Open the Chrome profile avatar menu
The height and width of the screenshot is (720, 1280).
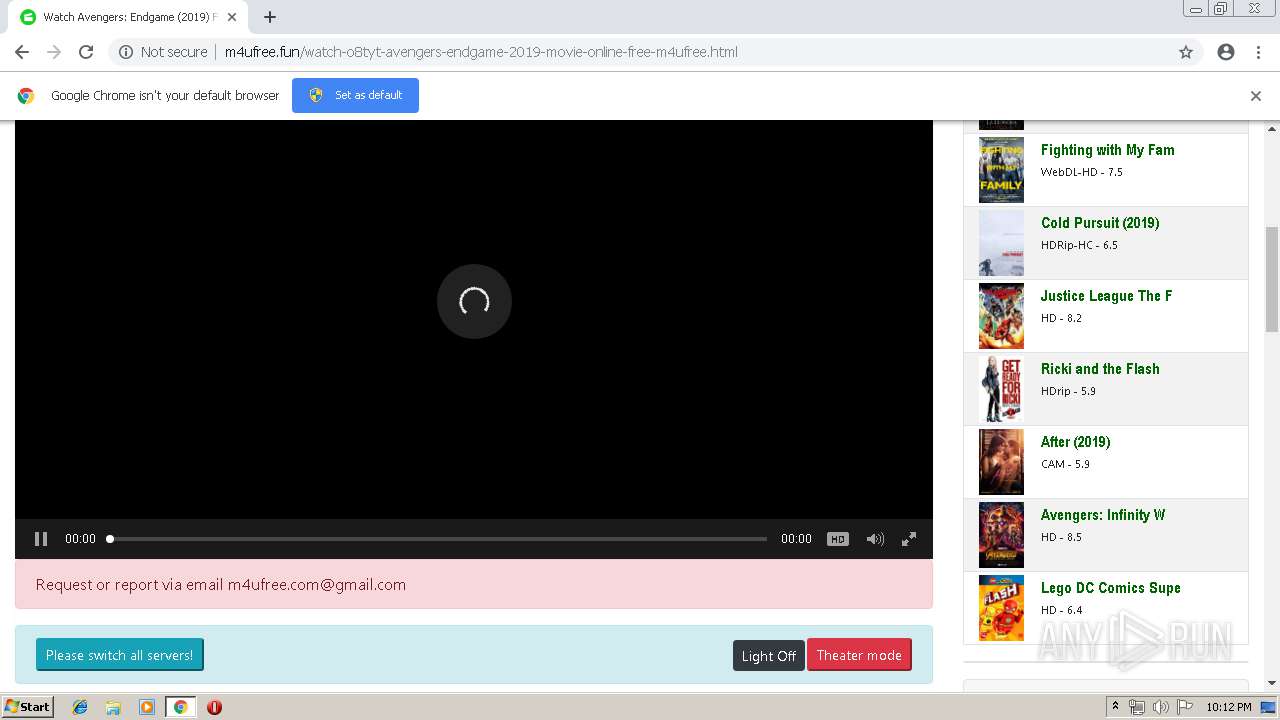pos(1226,52)
